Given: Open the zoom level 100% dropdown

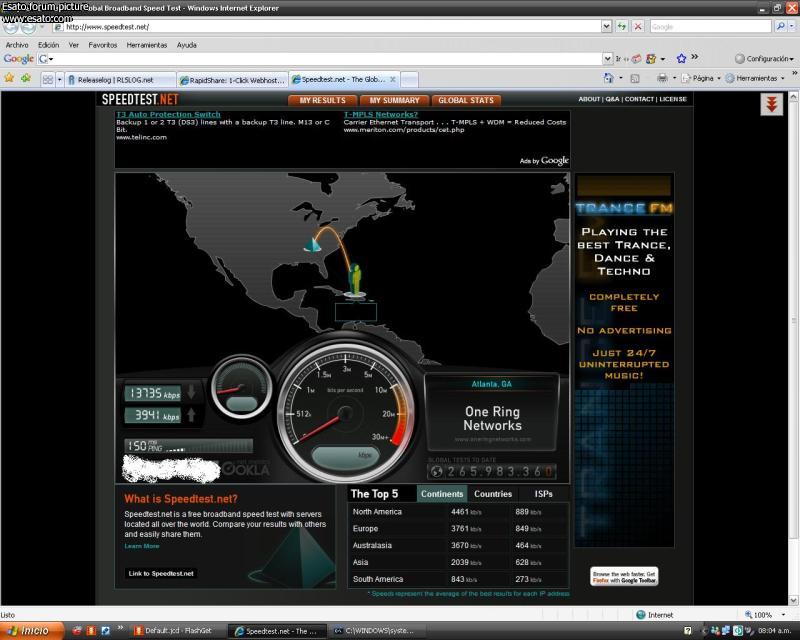Looking at the screenshot, I should (783, 614).
